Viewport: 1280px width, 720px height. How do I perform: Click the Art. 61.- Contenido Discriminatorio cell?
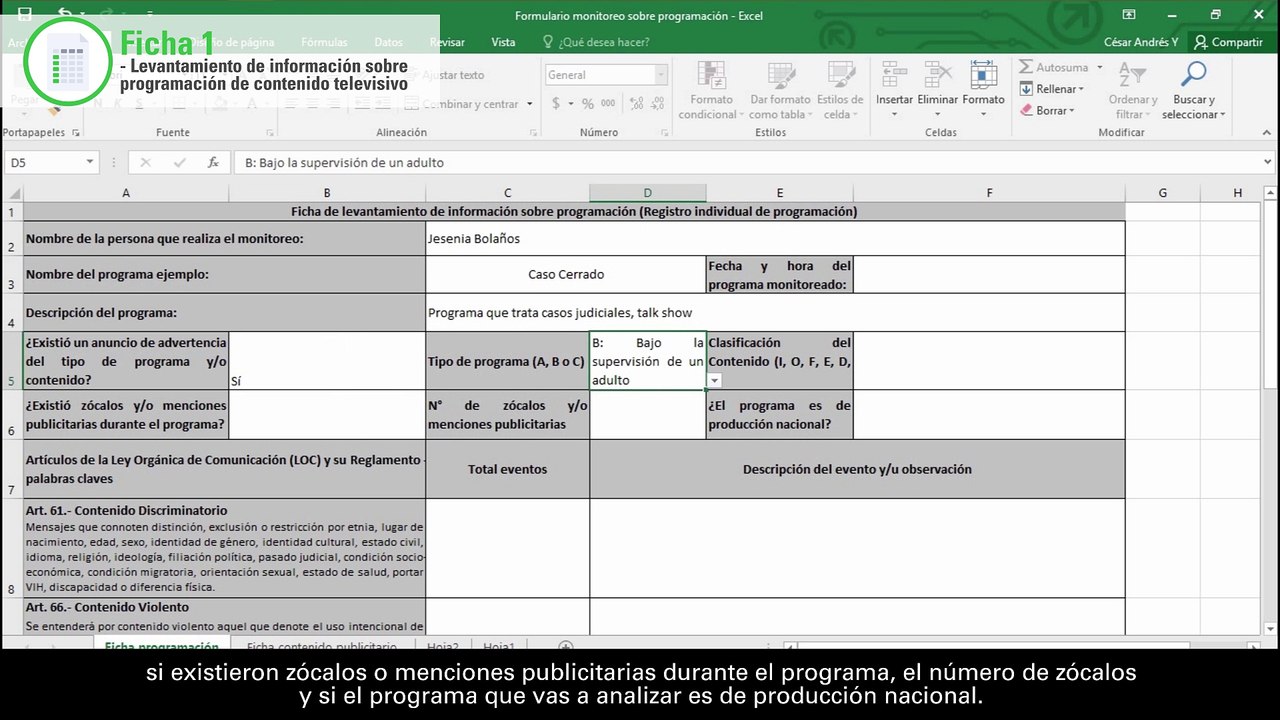point(225,548)
